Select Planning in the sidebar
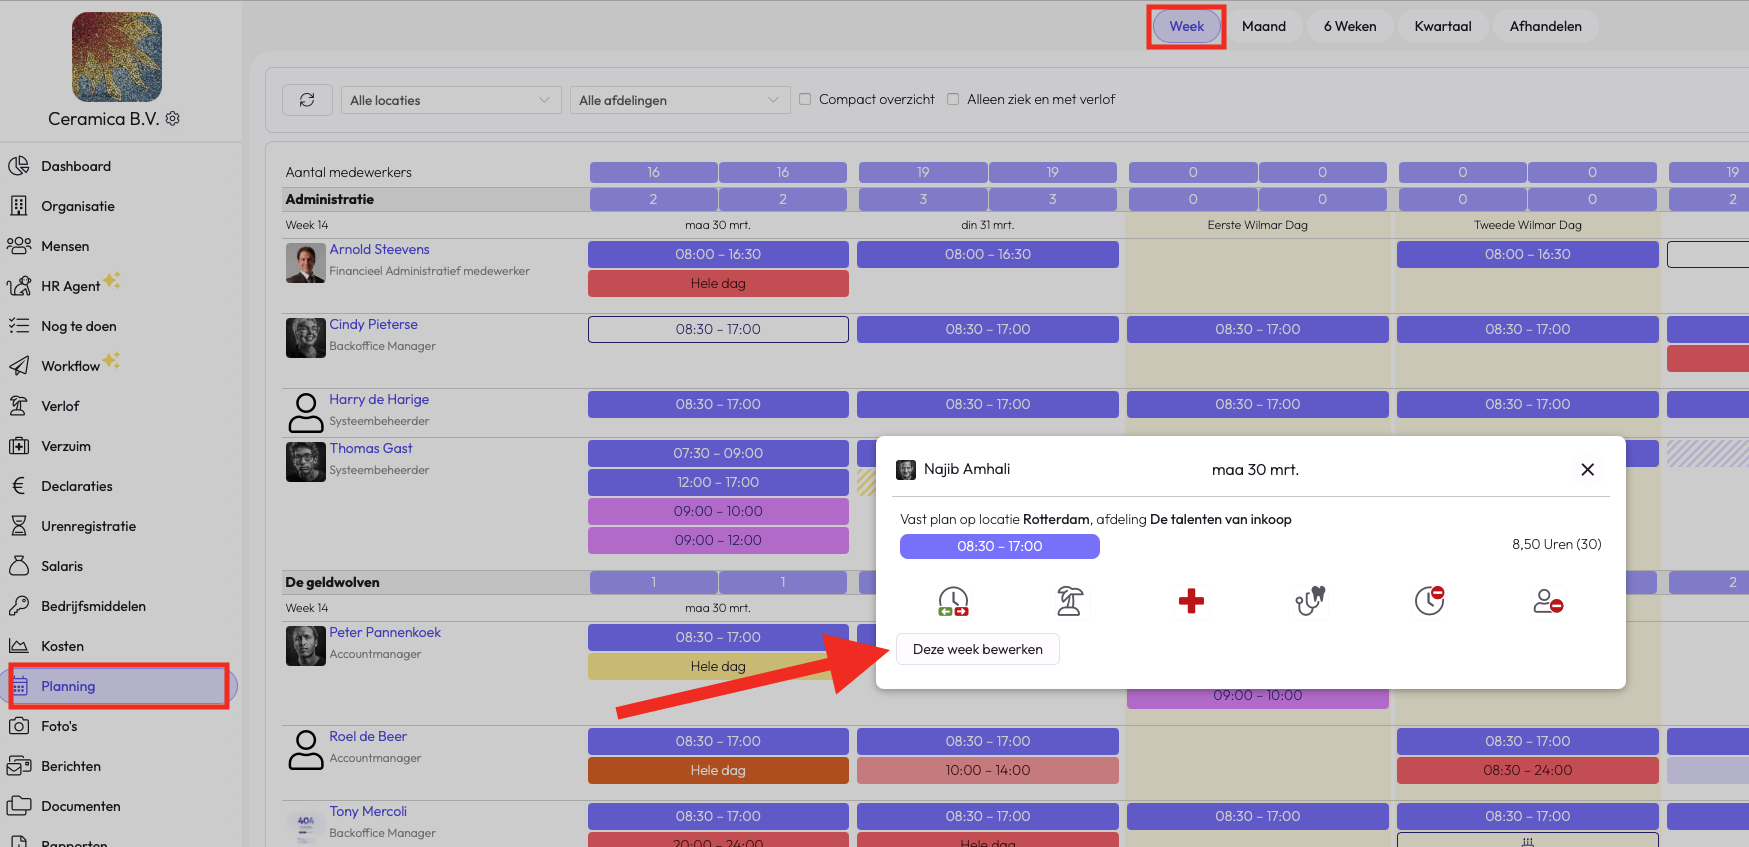 [x=119, y=686]
